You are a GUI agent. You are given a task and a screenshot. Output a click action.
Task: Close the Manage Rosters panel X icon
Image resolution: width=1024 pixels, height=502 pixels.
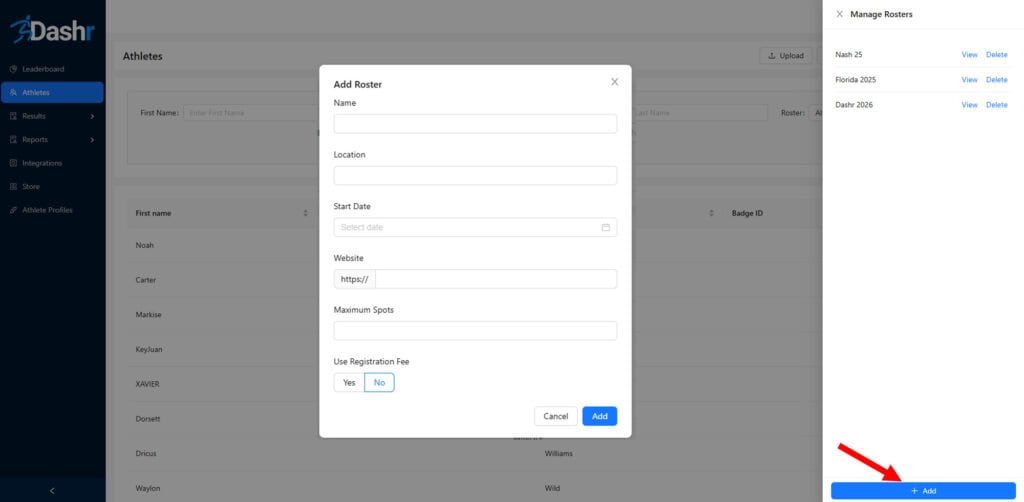[839, 14]
